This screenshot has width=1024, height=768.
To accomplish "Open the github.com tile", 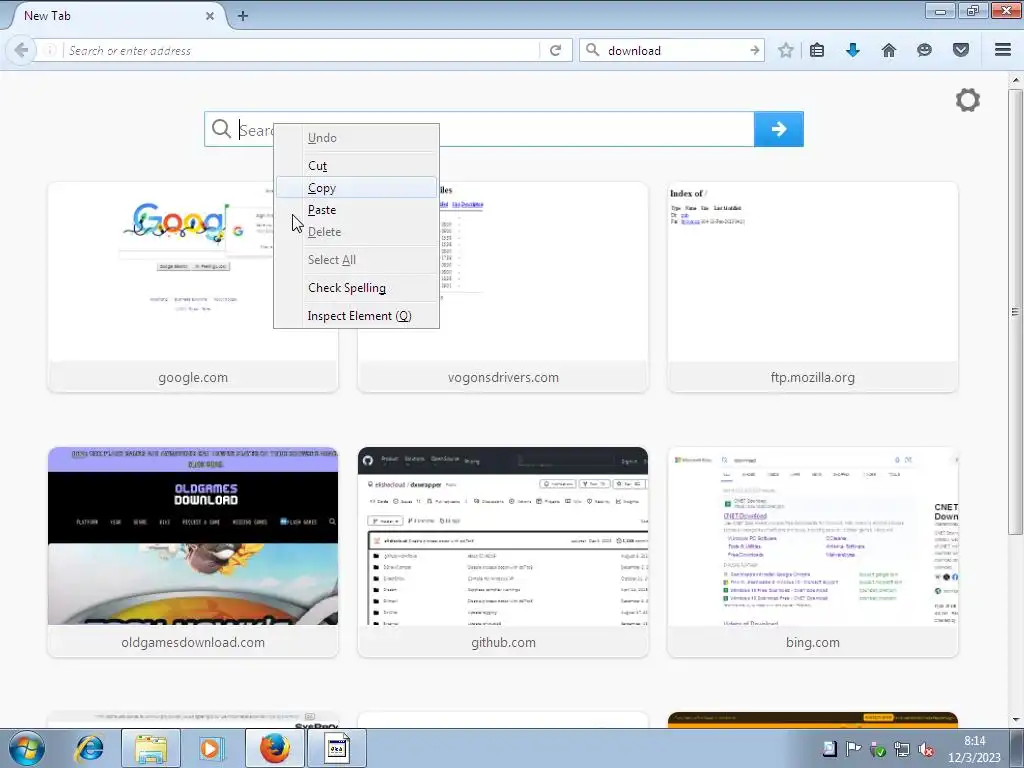I will coord(503,552).
